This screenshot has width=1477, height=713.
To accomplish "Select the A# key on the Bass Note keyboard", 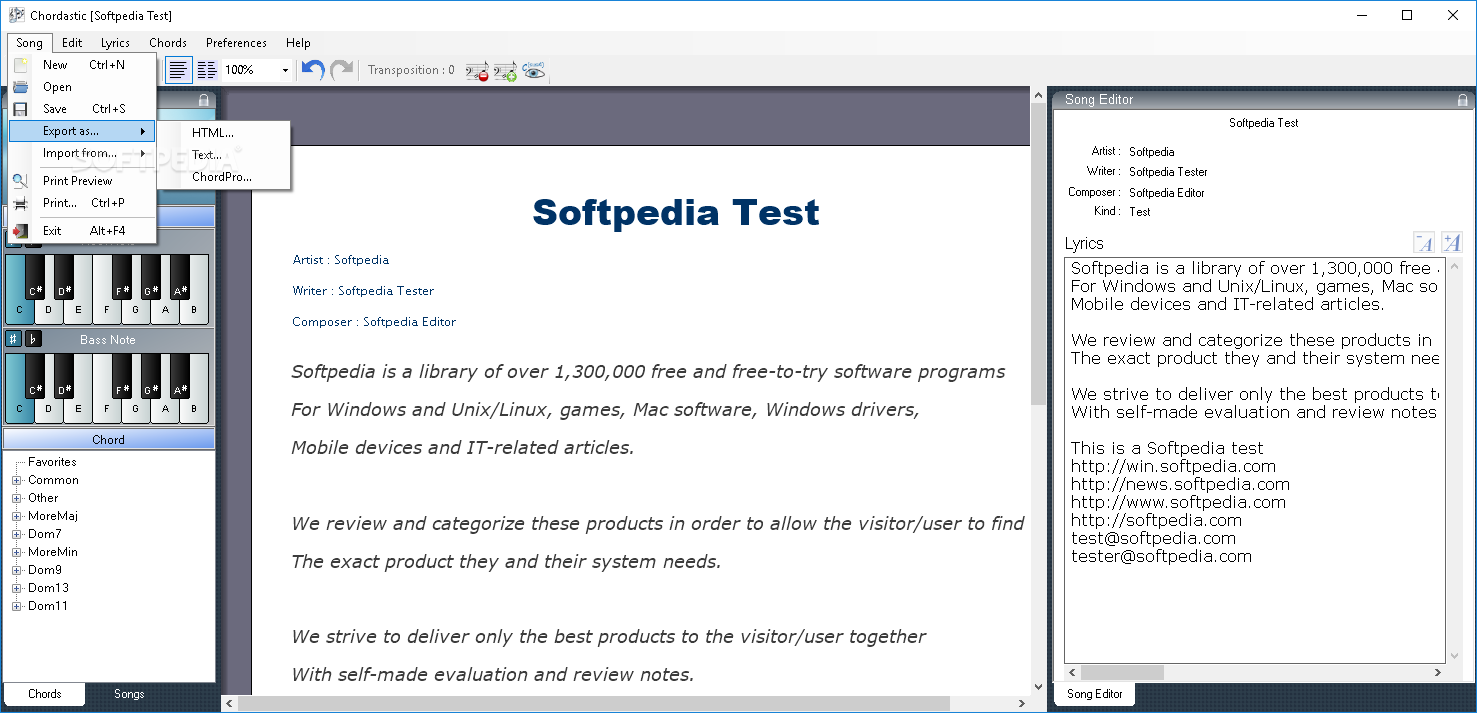I will (180, 376).
